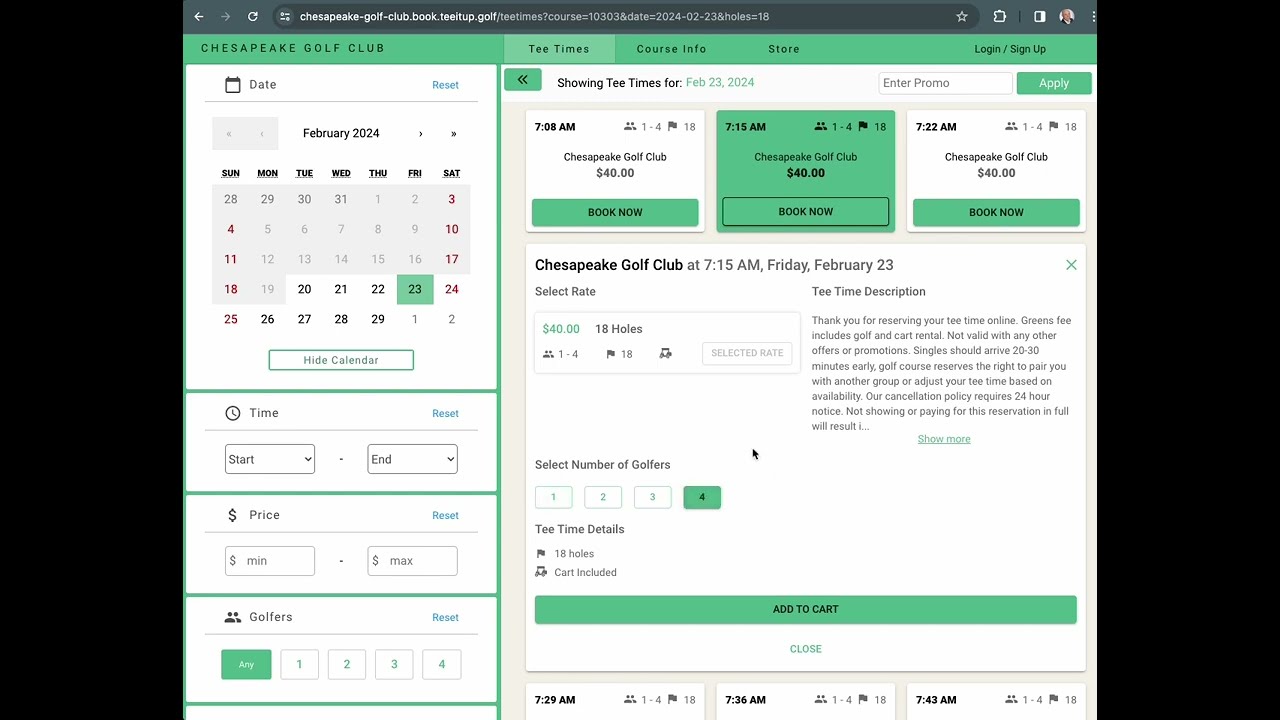This screenshot has width=1280, height=720.
Task: Reset the Golfers filter
Action: 445,617
